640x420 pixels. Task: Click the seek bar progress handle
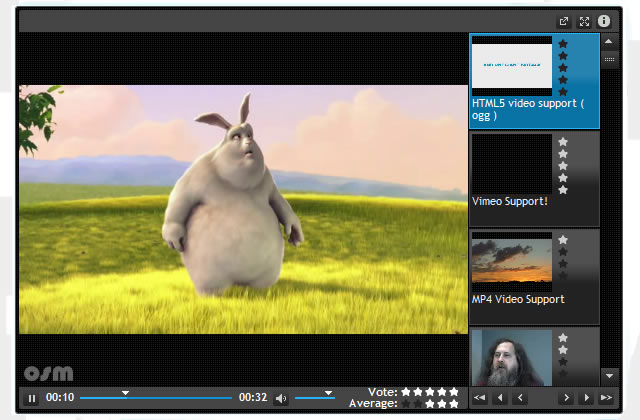pos(125,393)
